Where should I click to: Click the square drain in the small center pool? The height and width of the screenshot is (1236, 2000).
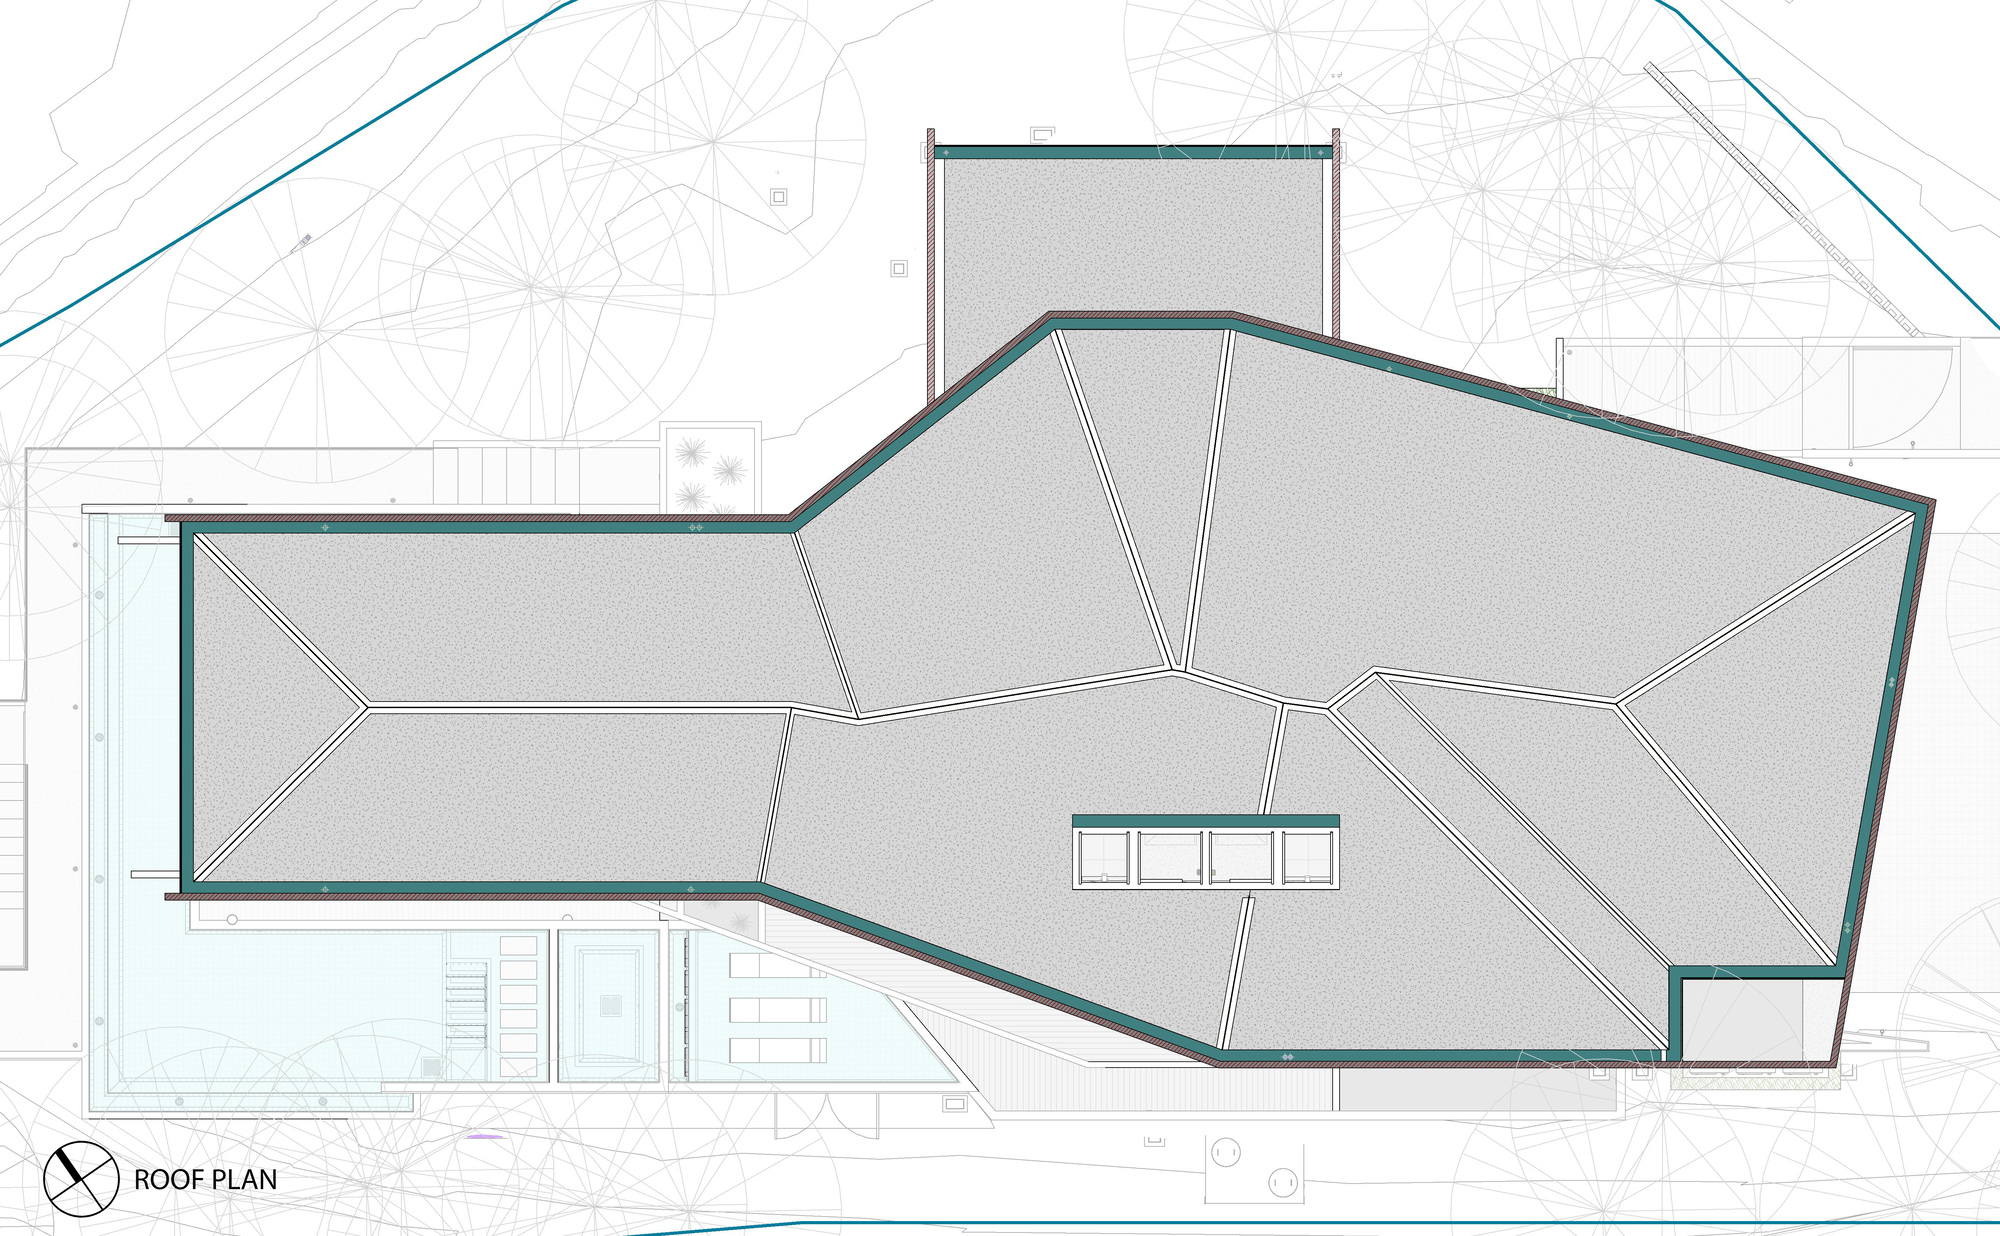pos(610,1005)
